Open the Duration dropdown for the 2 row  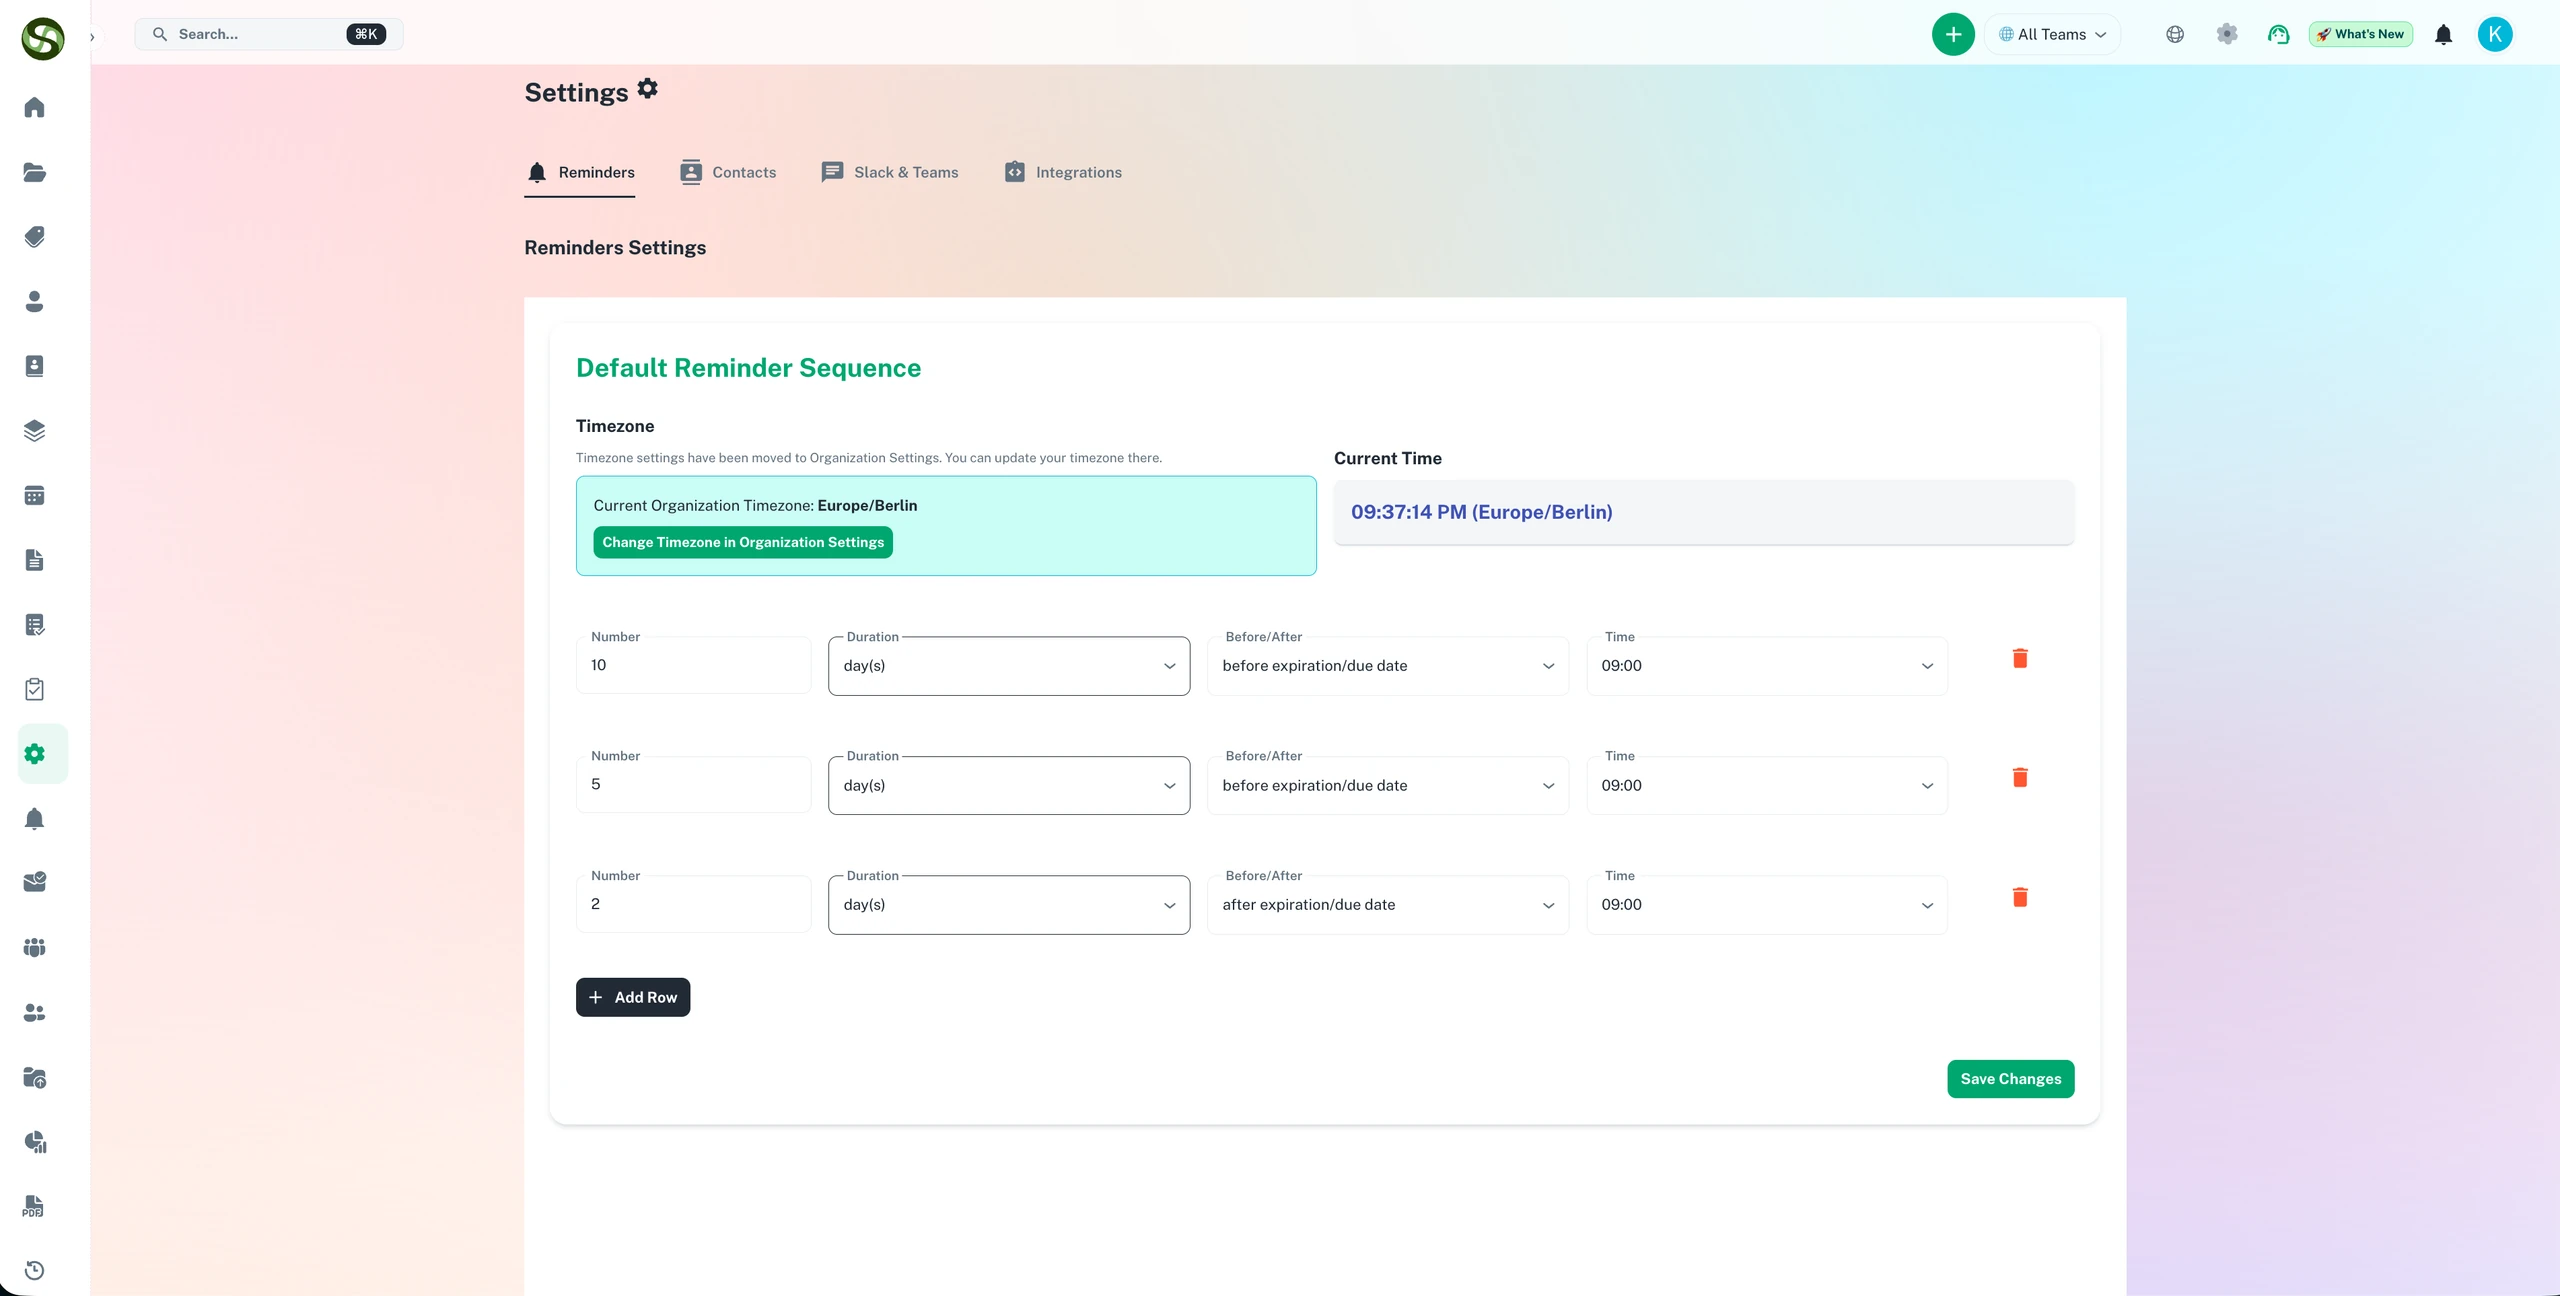click(1009, 905)
